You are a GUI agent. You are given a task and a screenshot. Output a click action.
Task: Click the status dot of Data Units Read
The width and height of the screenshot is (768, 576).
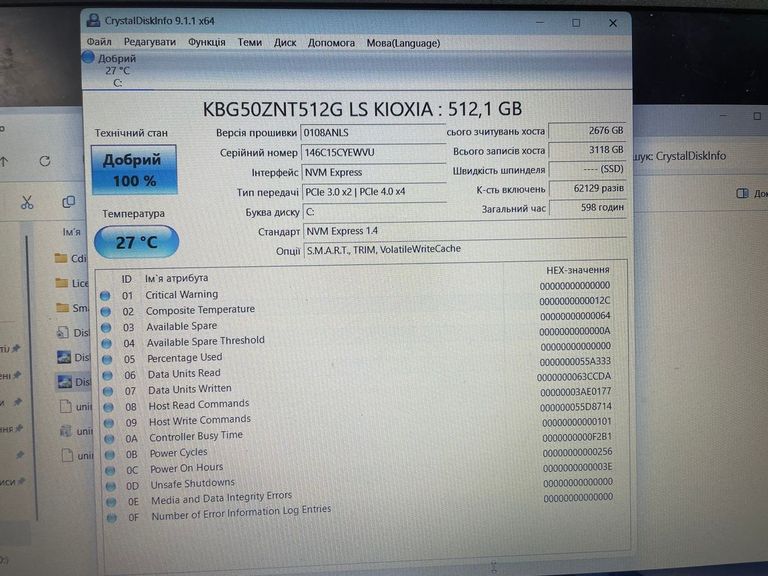(x=107, y=376)
